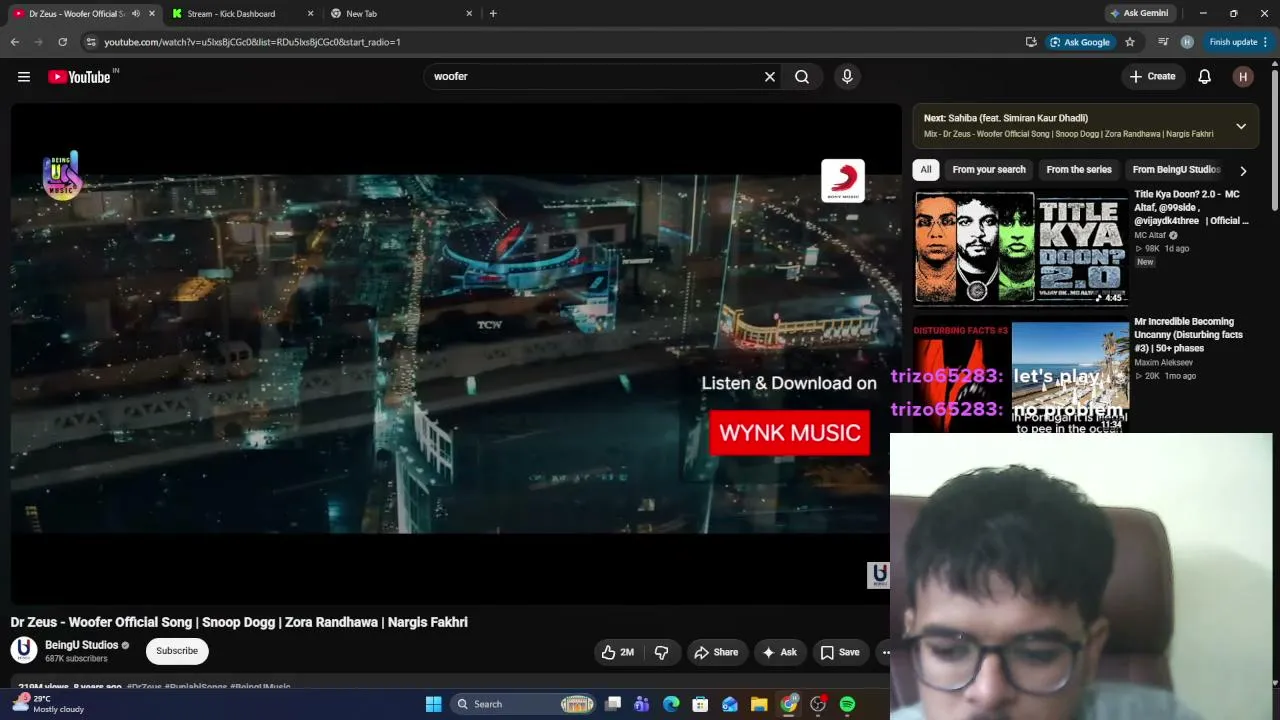This screenshot has width=1280, height=720.
Task: Switch to the New Tab browser tab
Action: point(361,14)
